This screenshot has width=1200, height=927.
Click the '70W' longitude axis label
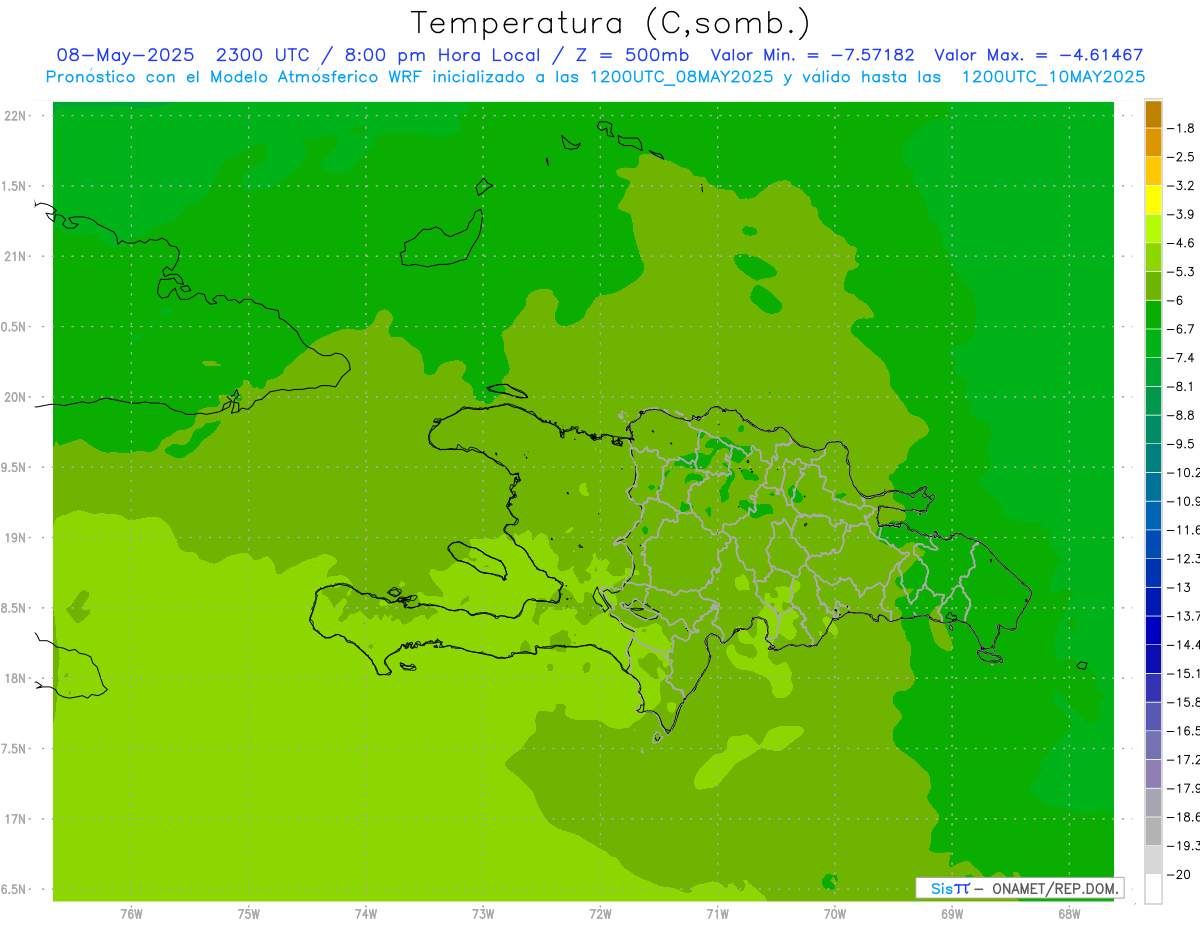click(835, 913)
